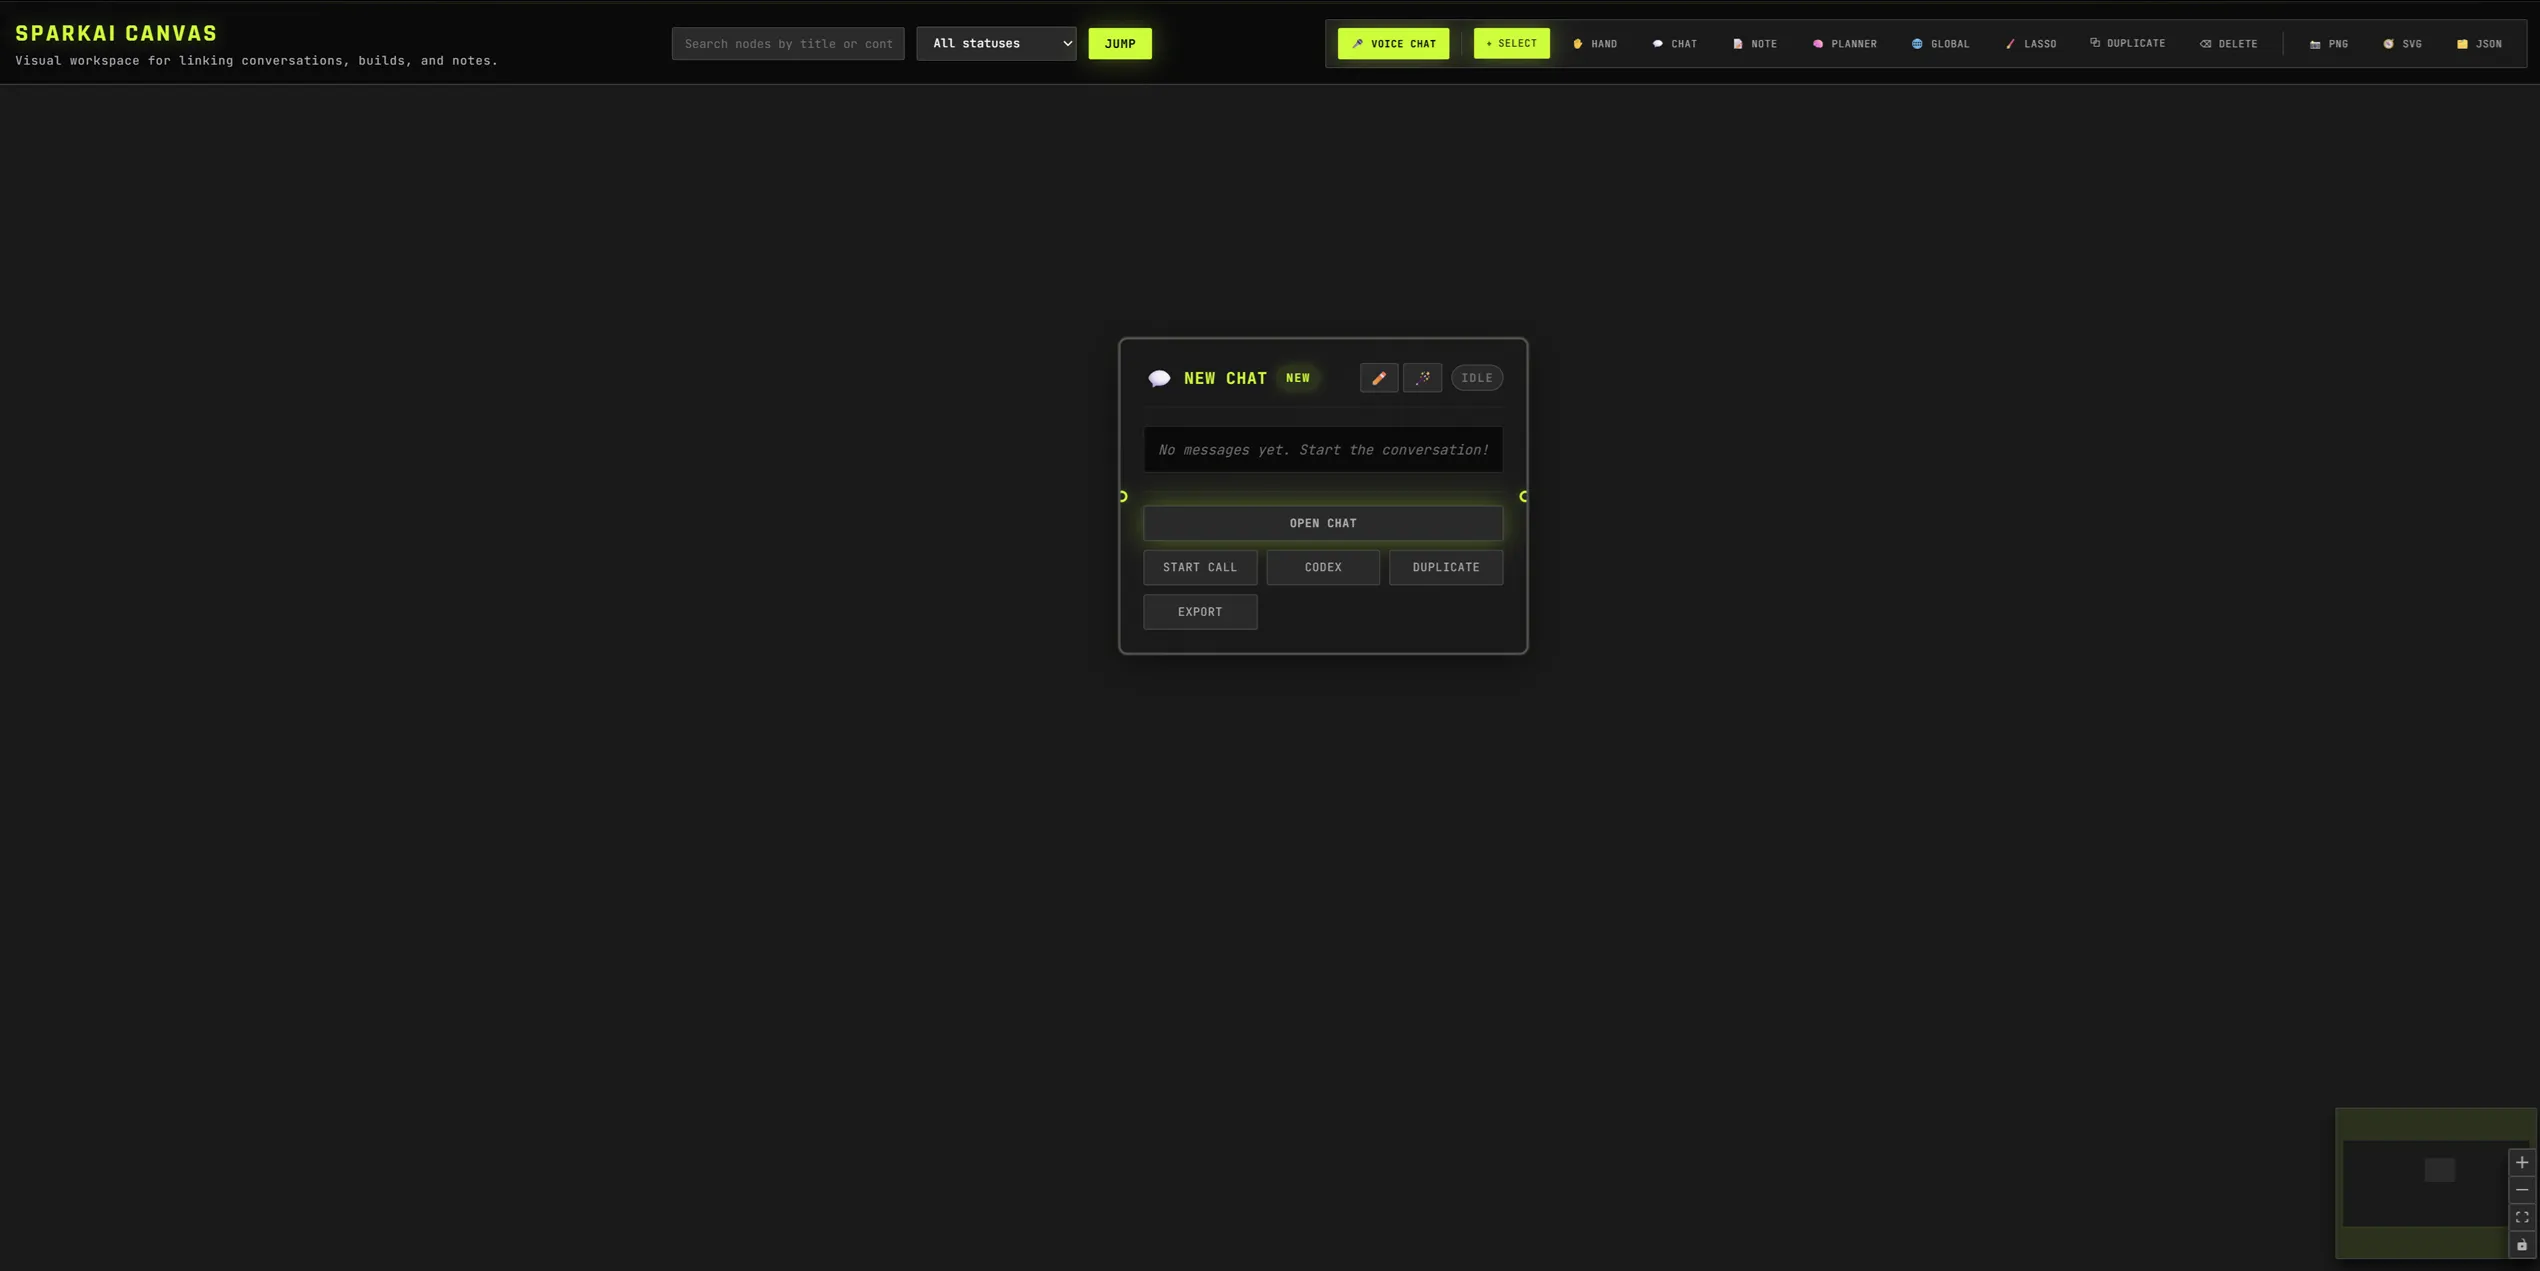The image size is (2540, 1271).
Task: Duplicate the New Chat node via its button
Action: pos(1446,567)
